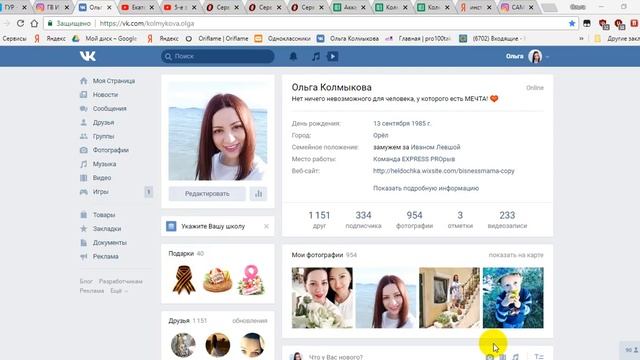Open Ольга account menu dropdown
The height and width of the screenshot is (360, 640).
pyautogui.click(x=527, y=56)
